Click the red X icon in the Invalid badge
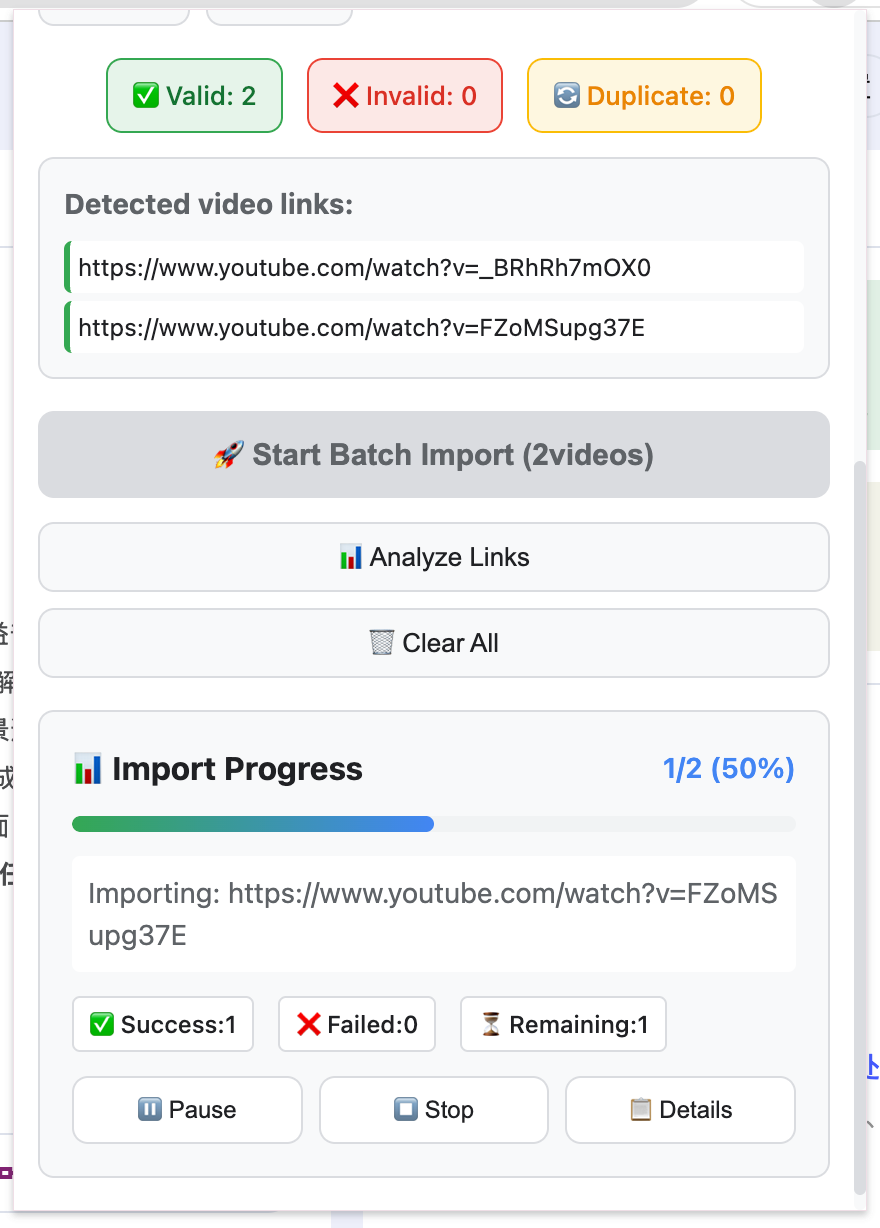Screen dimensions: 880x1228 345,95
